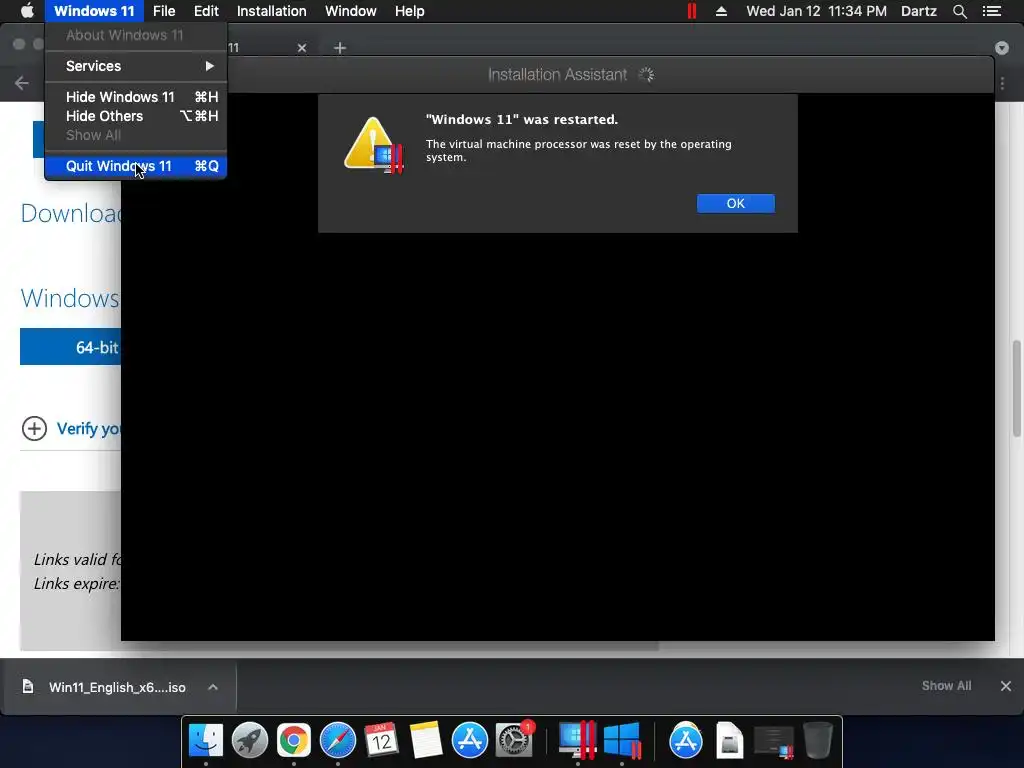1024x768 pixels.
Task: Open Windows 11 VM icon in Dock
Action: pos(622,741)
